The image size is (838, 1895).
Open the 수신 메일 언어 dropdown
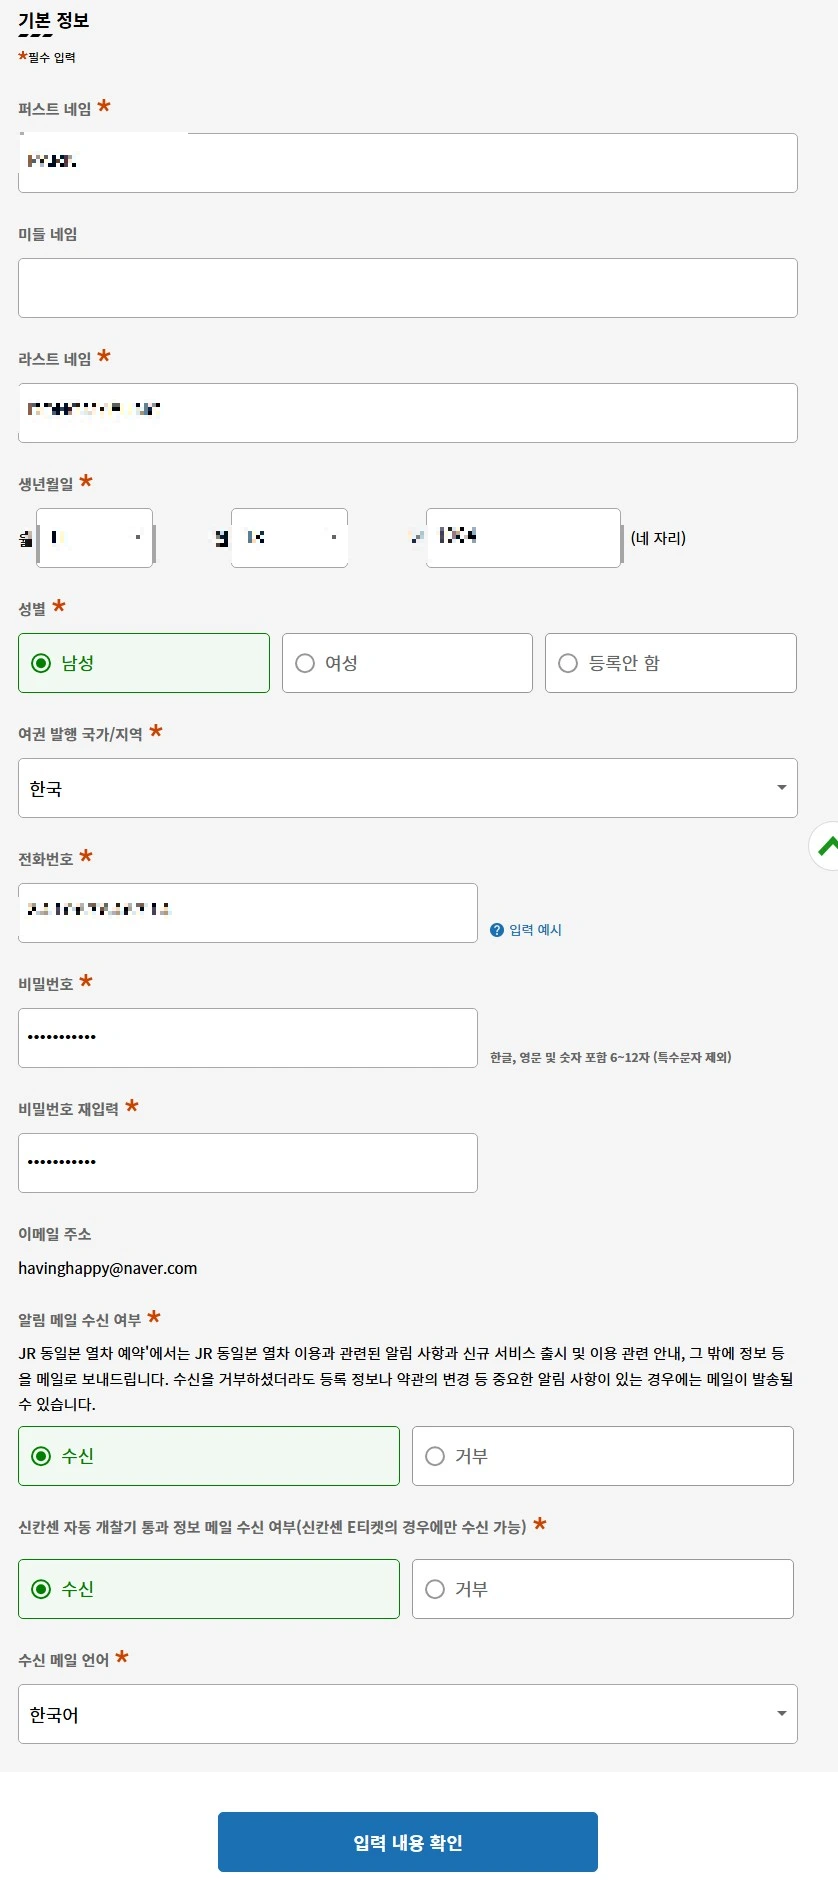pyautogui.click(x=407, y=1714)
